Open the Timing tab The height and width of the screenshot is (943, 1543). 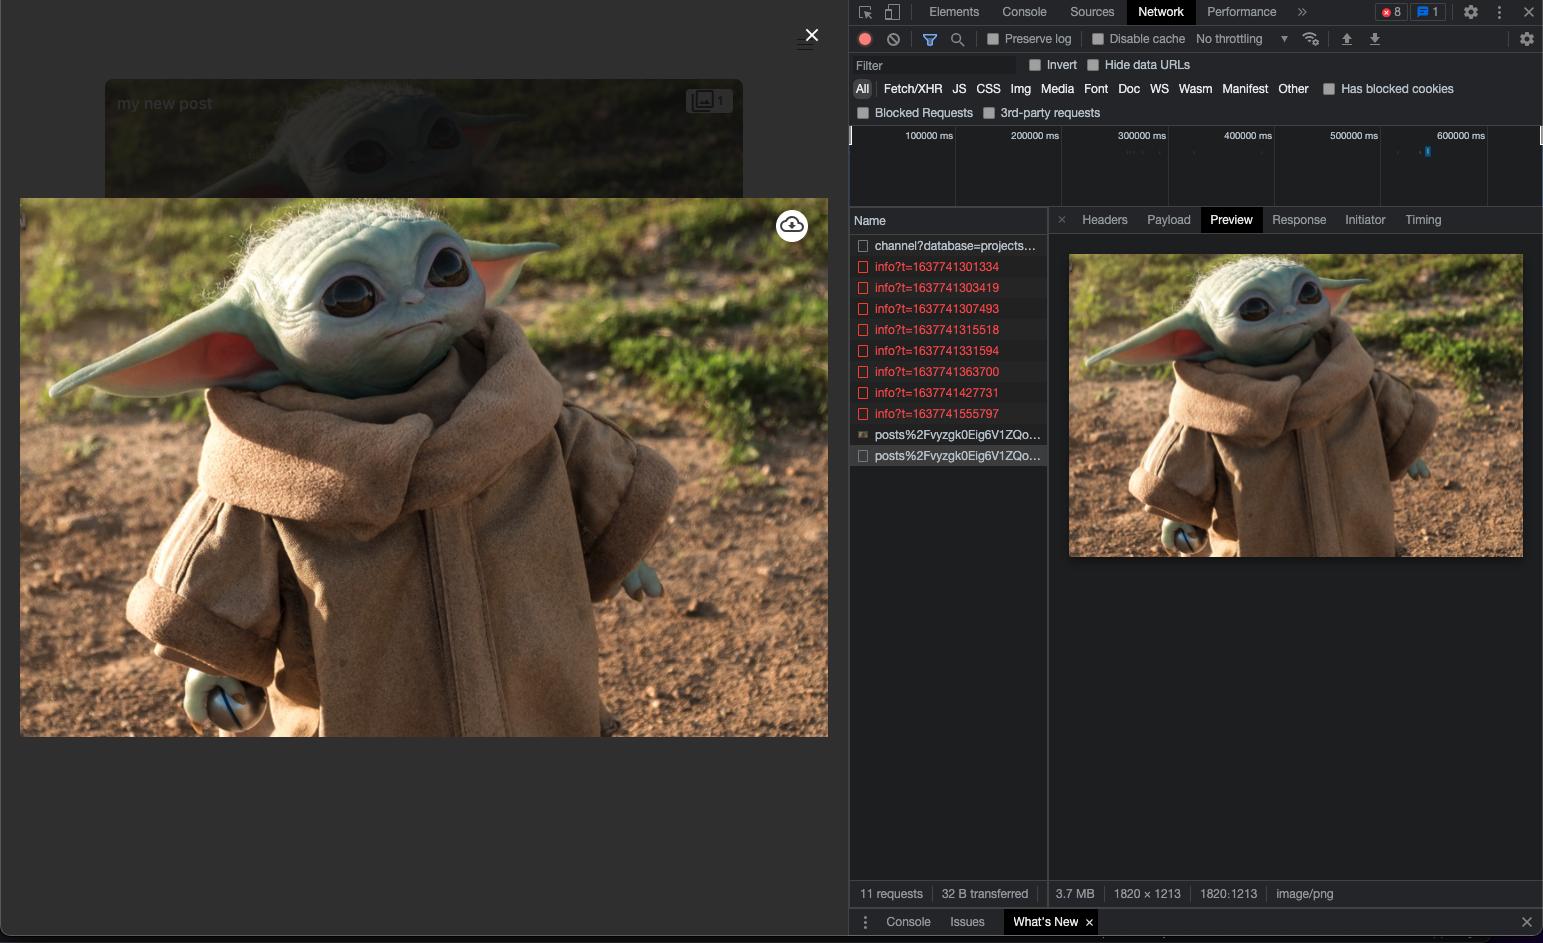1423,220
